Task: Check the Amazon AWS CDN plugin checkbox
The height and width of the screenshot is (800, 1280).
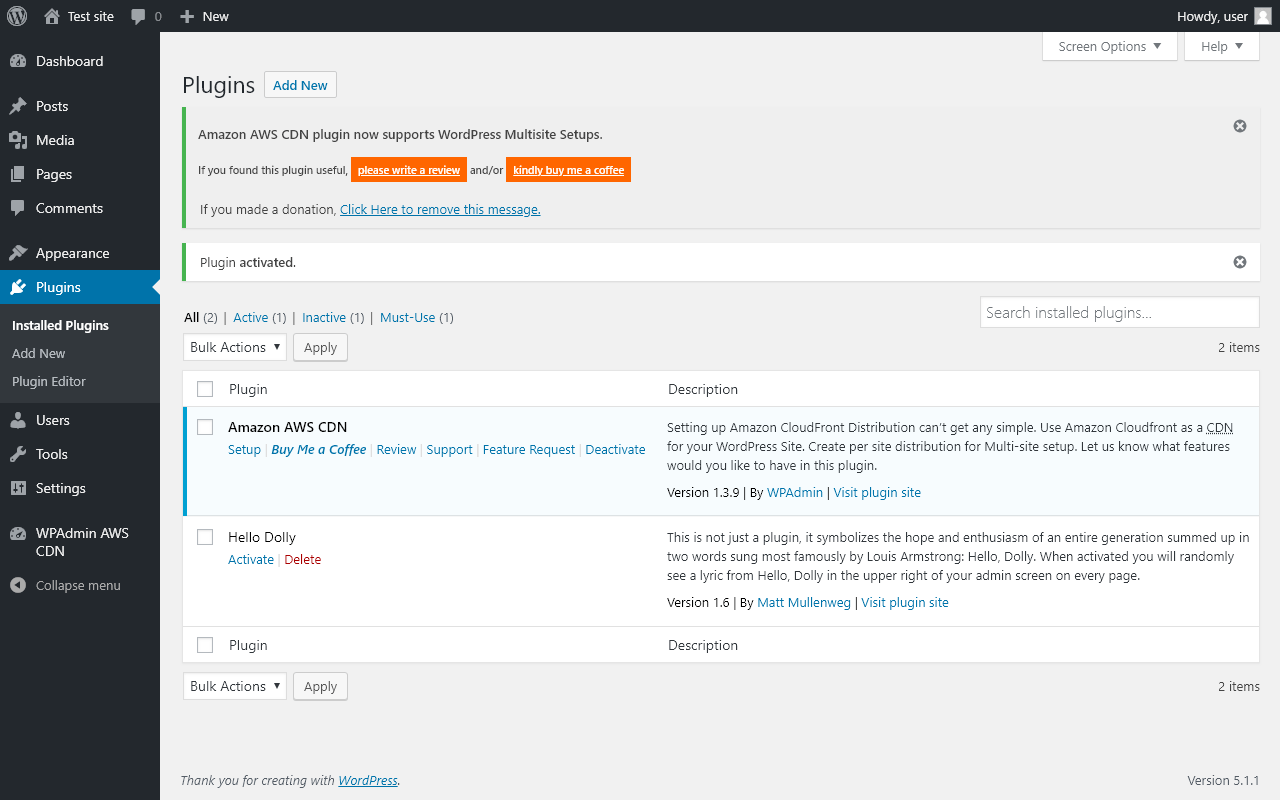Action: [205, 427]
